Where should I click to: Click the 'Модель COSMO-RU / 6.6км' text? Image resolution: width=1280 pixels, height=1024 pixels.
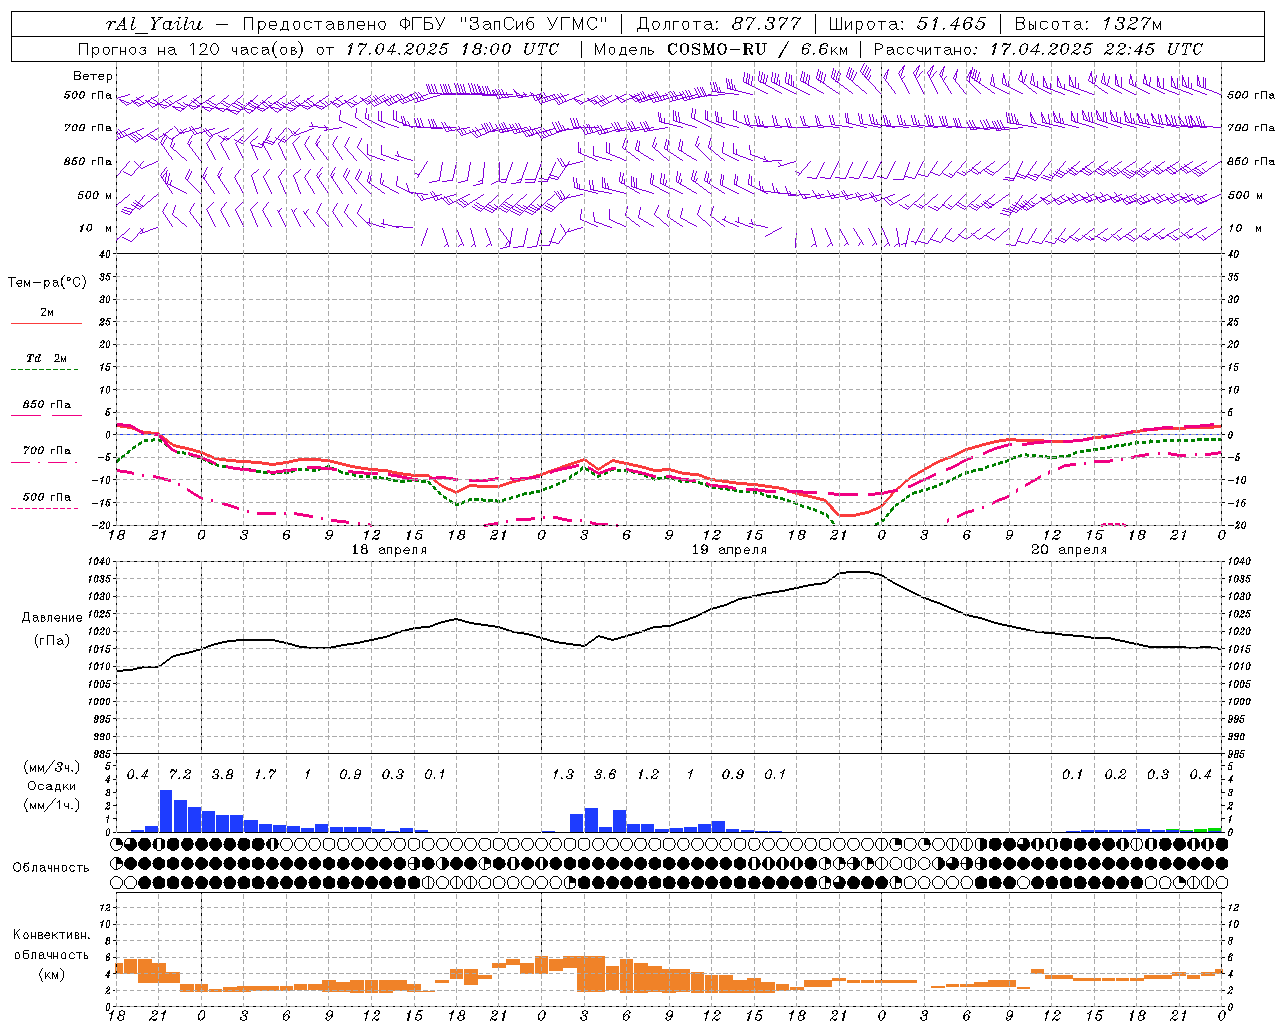(x=720, y=49)
